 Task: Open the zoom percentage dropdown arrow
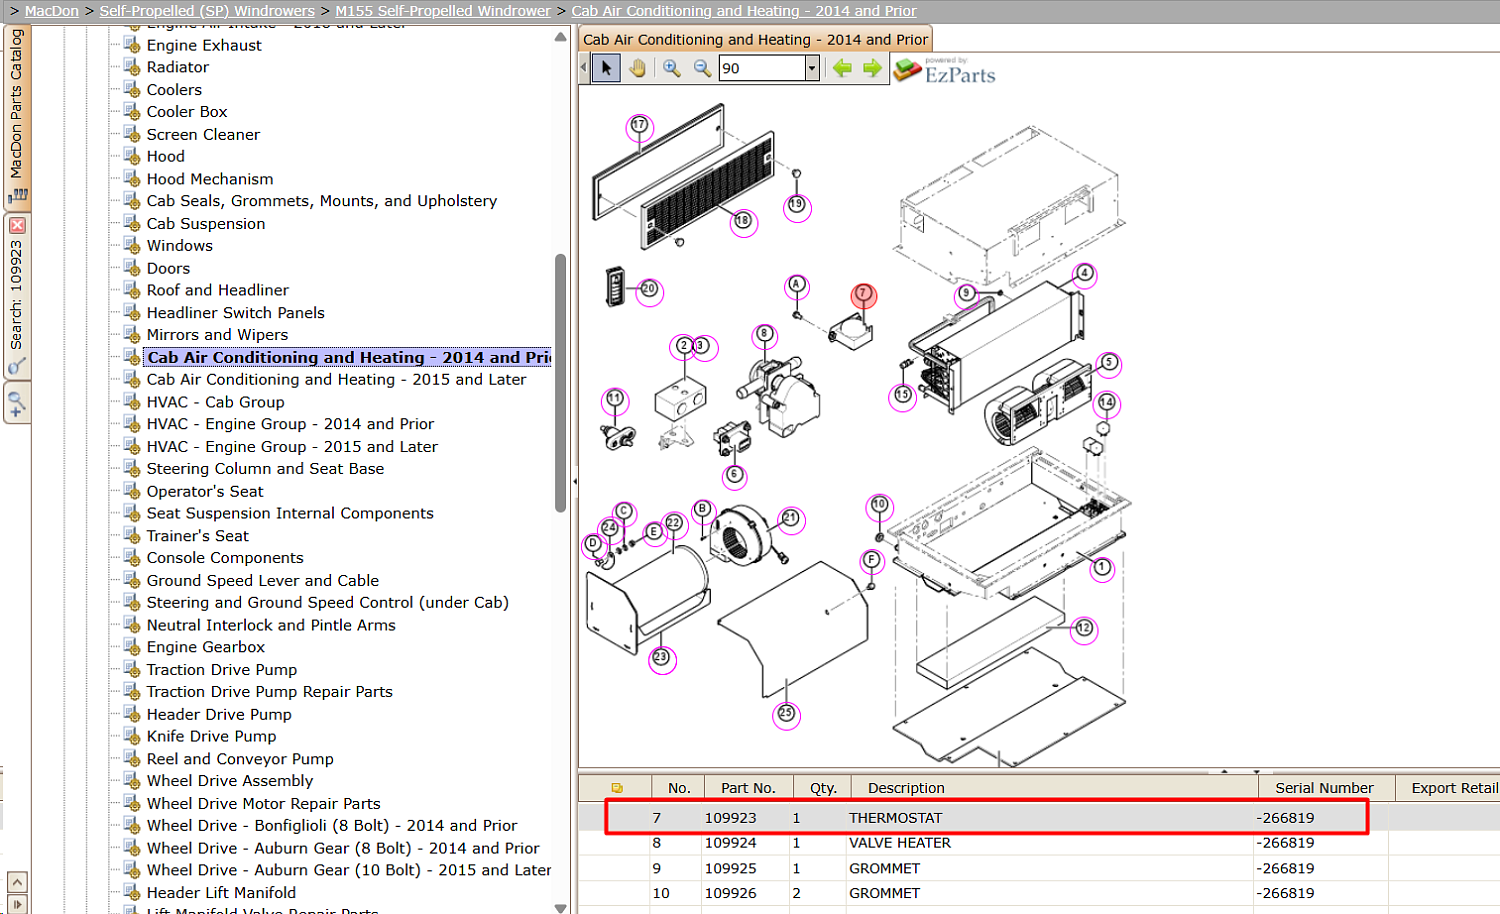(x=812, y=68)
